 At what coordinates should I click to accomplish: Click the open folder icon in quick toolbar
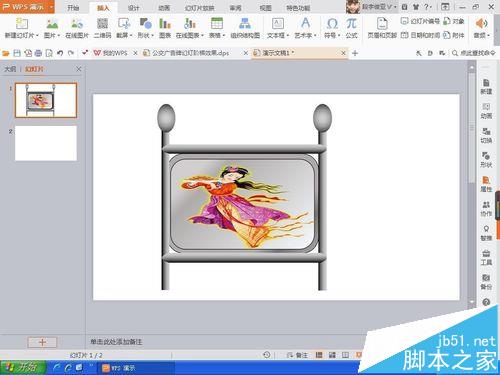pyautogui.click(x=6, y=53)
